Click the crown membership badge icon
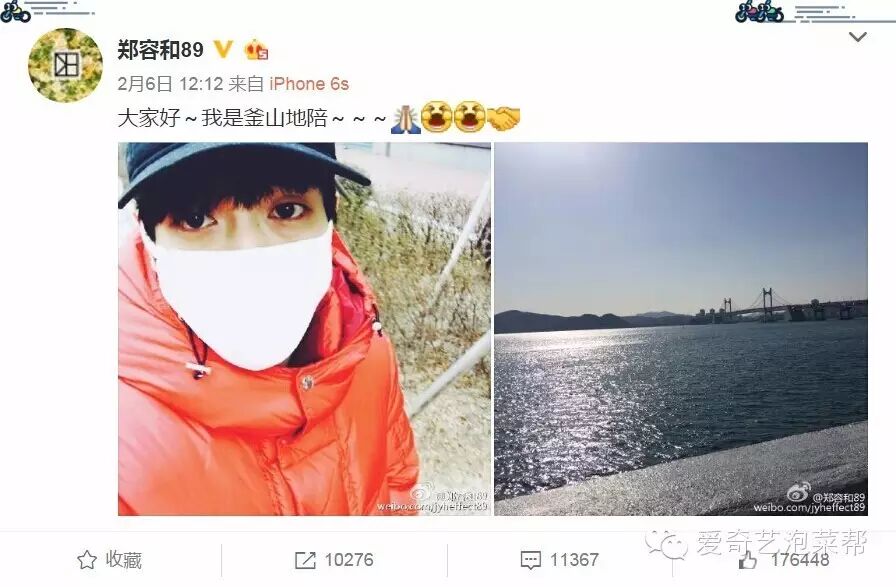The image size is (896, 587). [256, 50]
